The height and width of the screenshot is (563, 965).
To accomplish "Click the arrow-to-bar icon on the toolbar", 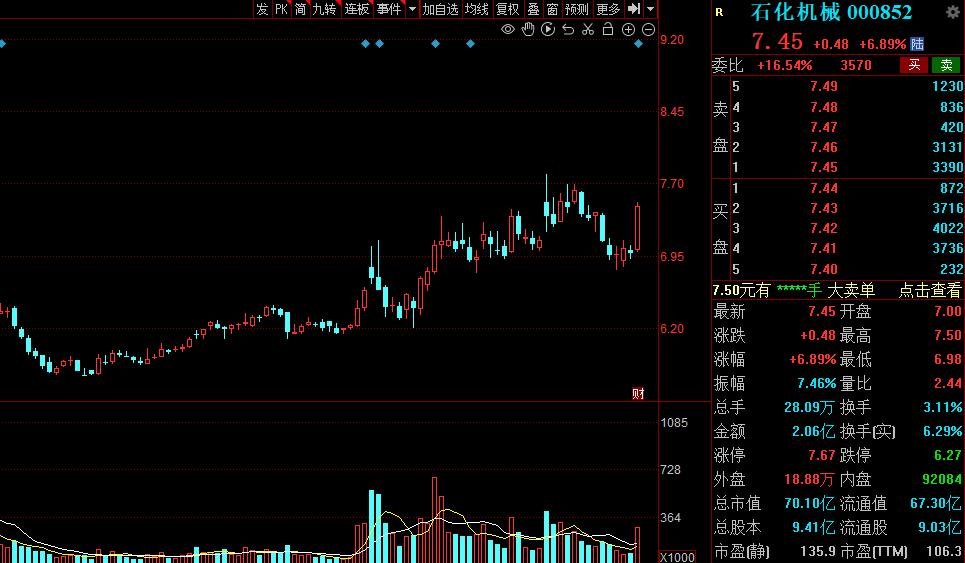I will coord(634,9).
